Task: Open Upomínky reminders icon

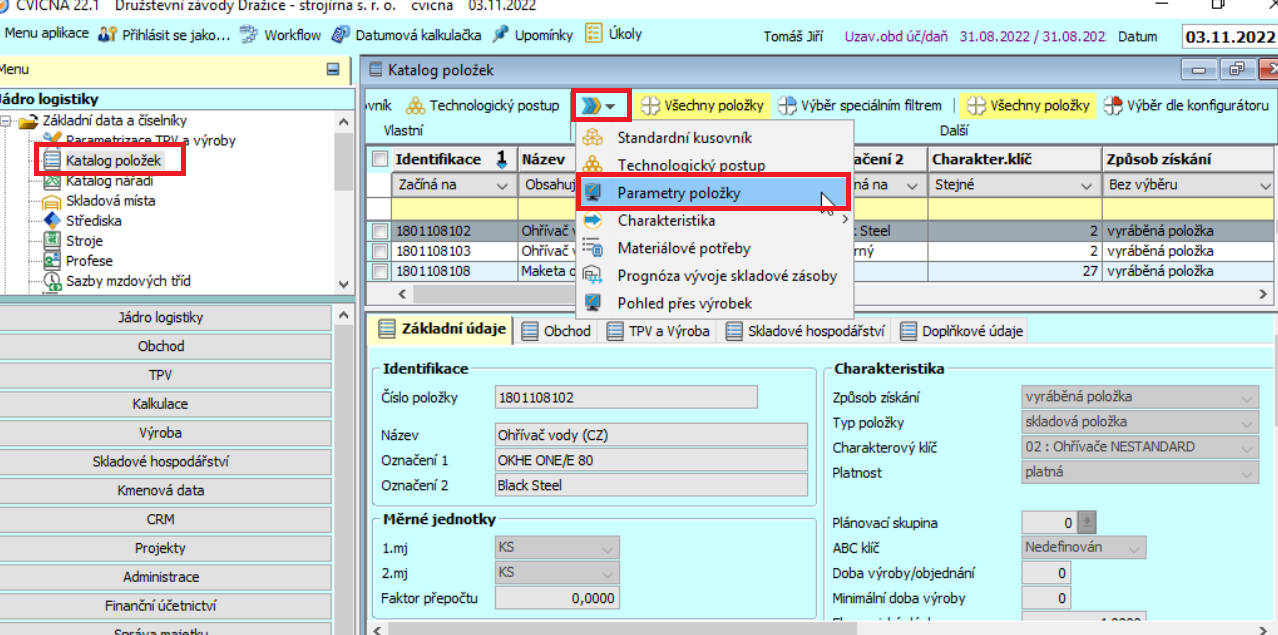Action: click(499, 35)
